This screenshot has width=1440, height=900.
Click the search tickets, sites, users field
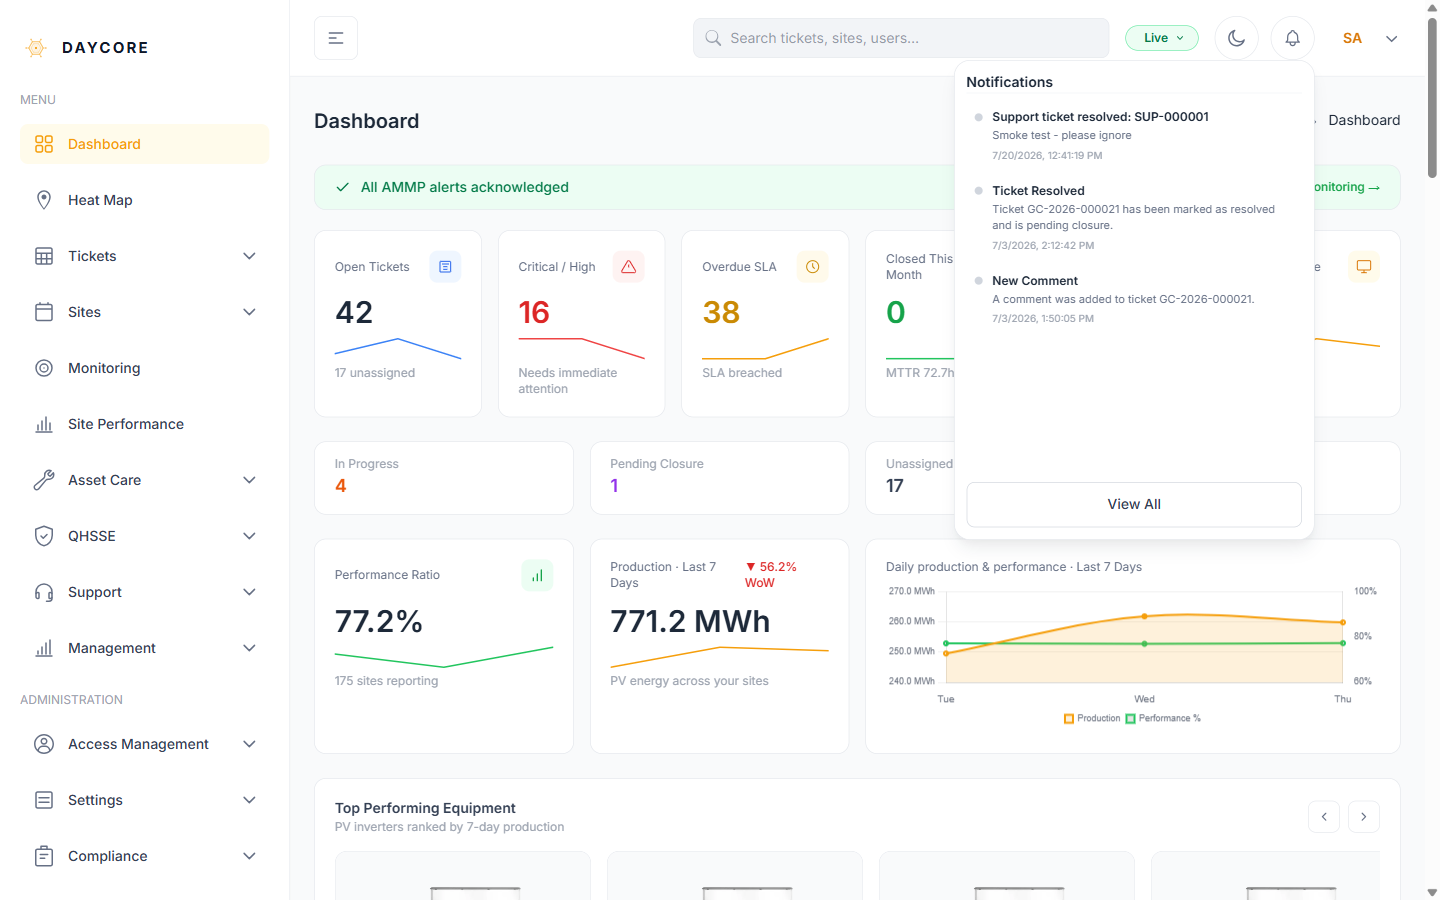point(901,38)
